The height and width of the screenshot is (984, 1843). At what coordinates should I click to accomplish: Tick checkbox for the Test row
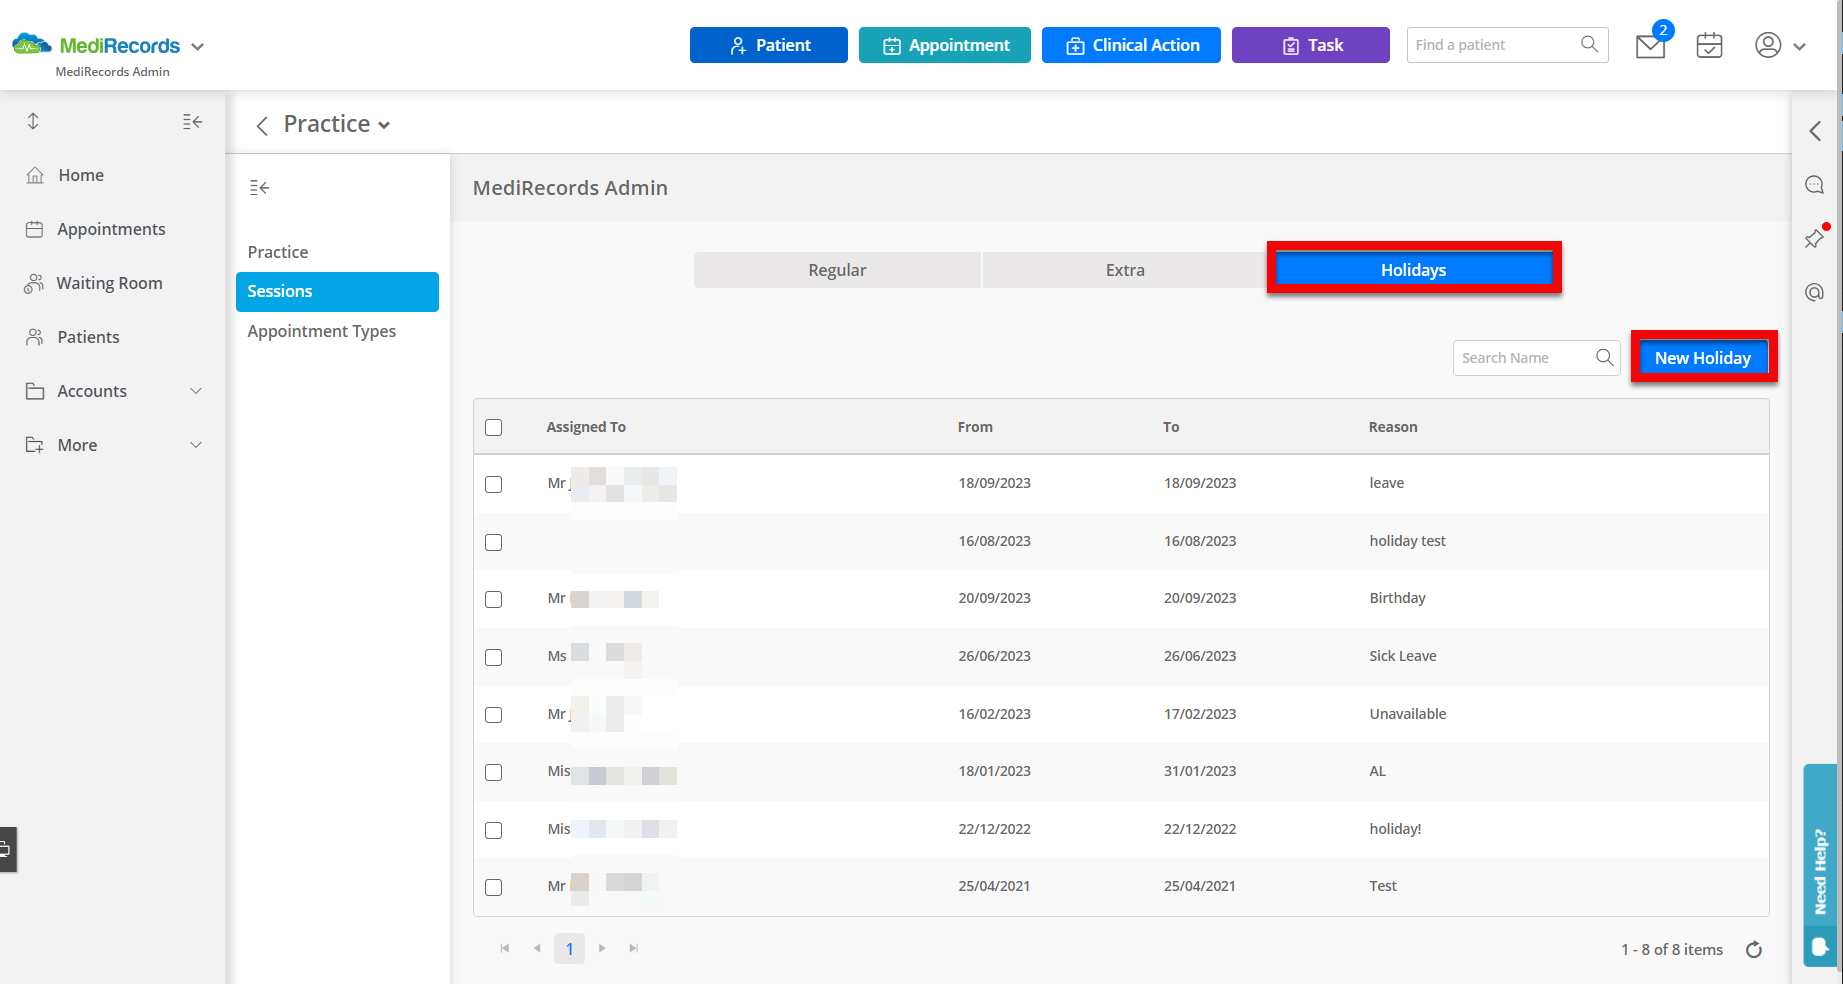[x=494, y=887]
